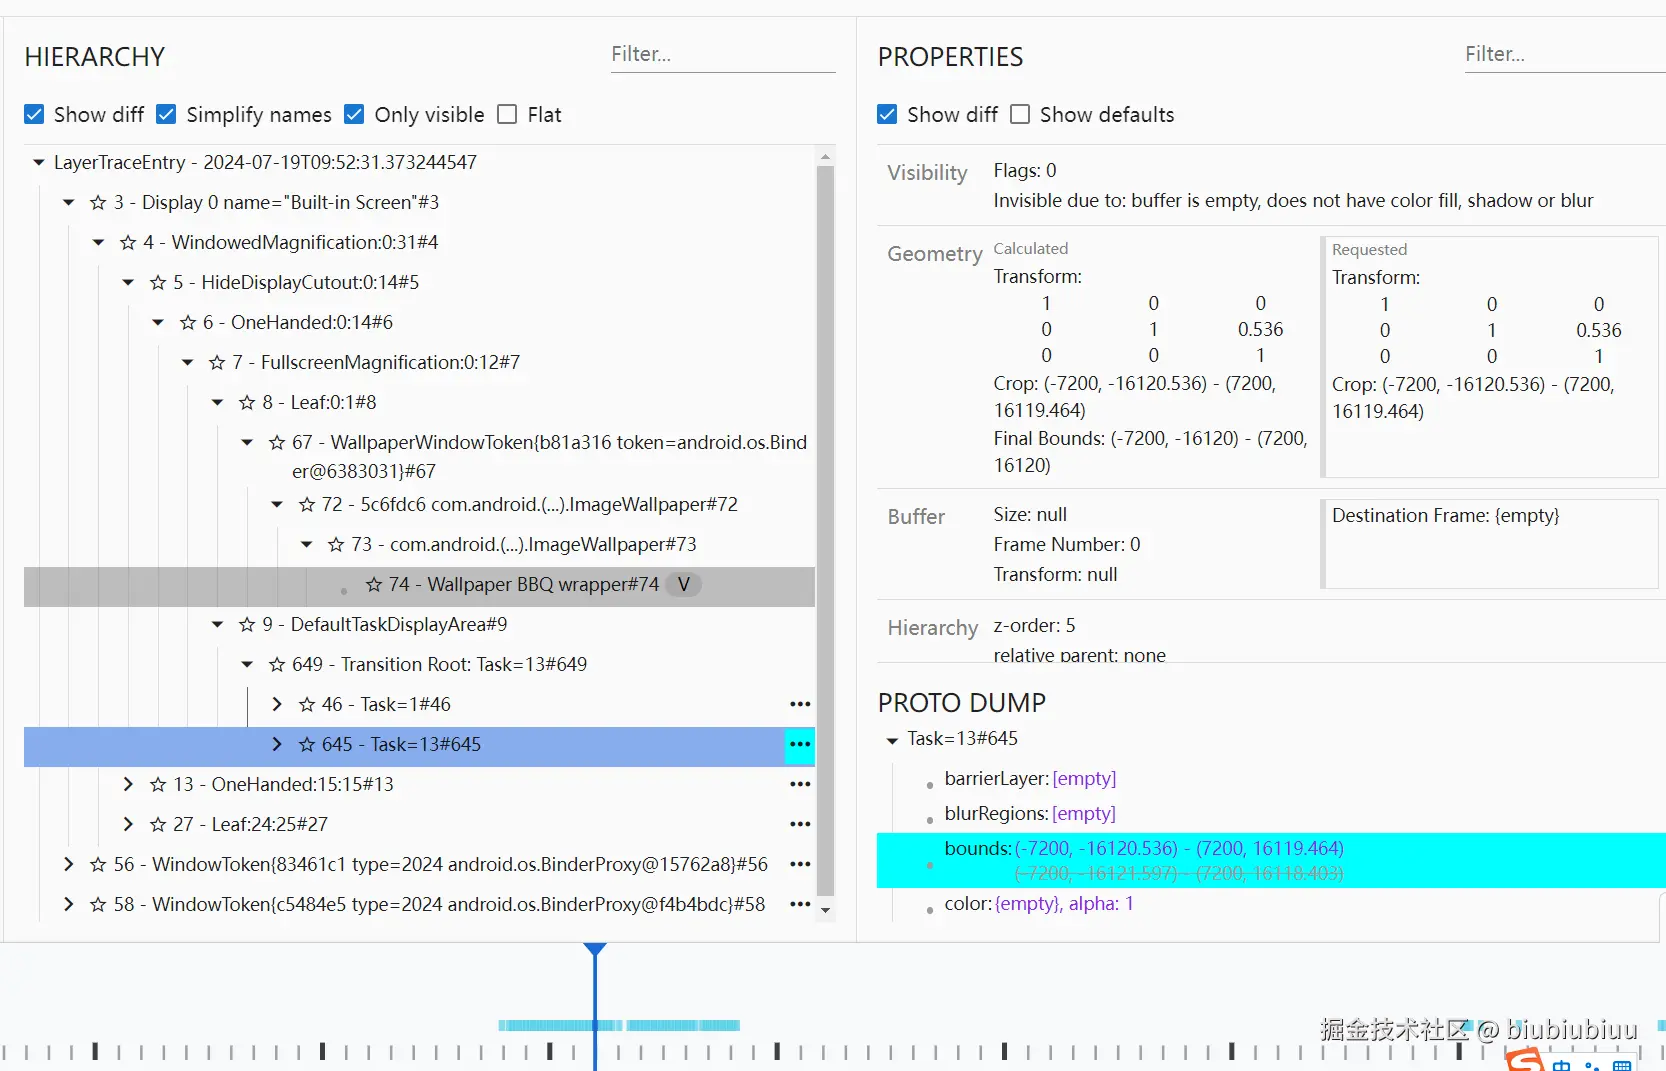Enable Show defaults checkbox
Image resolution: width=1666 pixels, height=1071 pixels.
click(x=1020, y=114)
